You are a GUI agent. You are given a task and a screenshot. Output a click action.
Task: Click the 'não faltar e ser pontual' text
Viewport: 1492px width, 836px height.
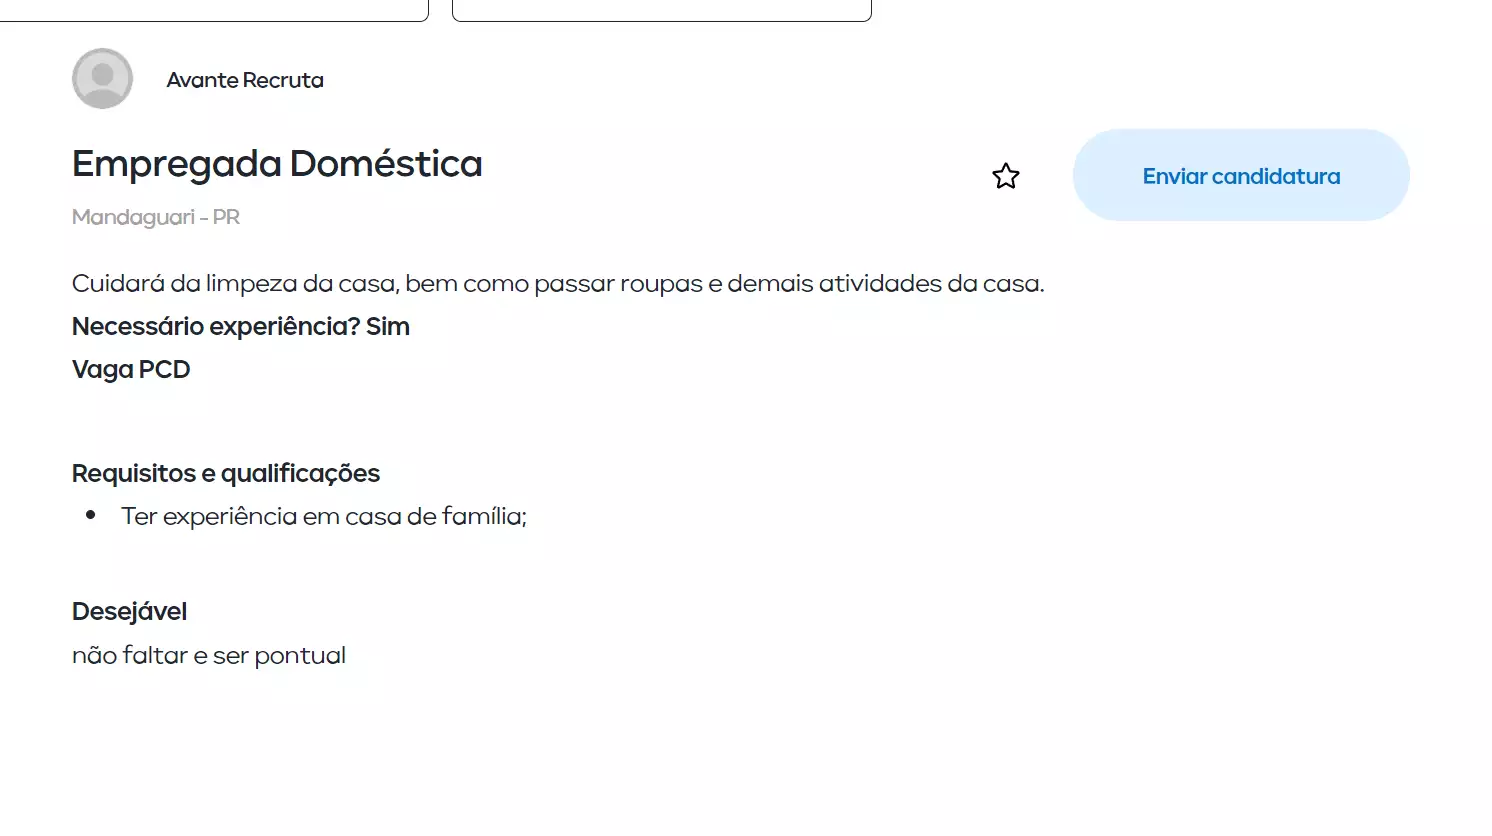[209, 656]
